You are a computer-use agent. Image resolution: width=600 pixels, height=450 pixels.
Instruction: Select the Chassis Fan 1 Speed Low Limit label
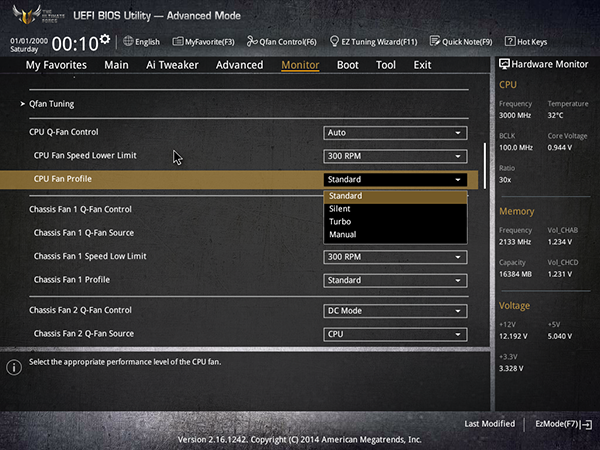(x=90, y=256)
